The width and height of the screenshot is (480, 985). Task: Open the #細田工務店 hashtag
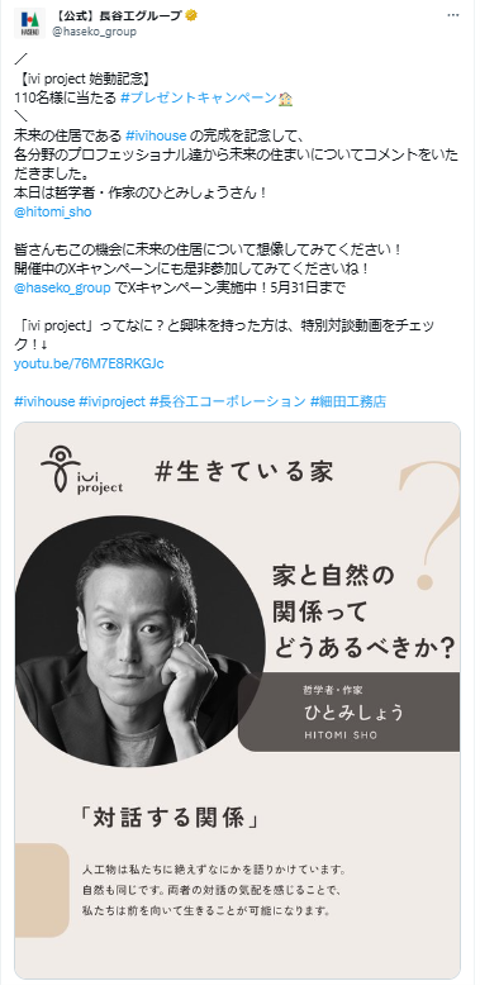tap(348, 402)
